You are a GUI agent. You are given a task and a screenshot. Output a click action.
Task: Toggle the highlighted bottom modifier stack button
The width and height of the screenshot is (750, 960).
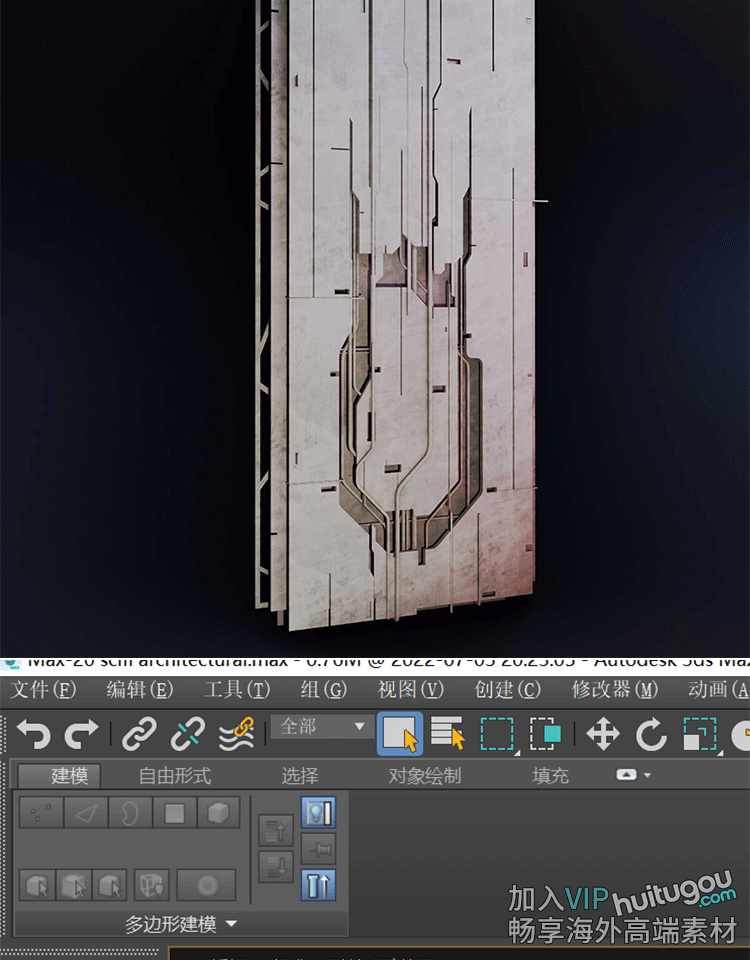pyautogui.click(x=318, y=885)
